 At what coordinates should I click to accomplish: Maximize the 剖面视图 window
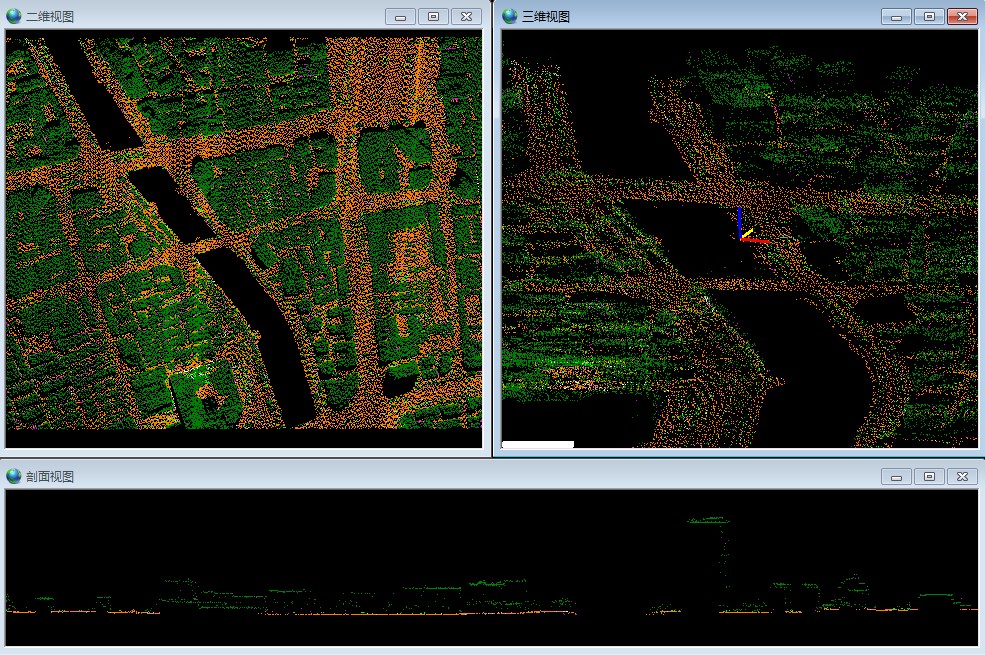point(929,477)
